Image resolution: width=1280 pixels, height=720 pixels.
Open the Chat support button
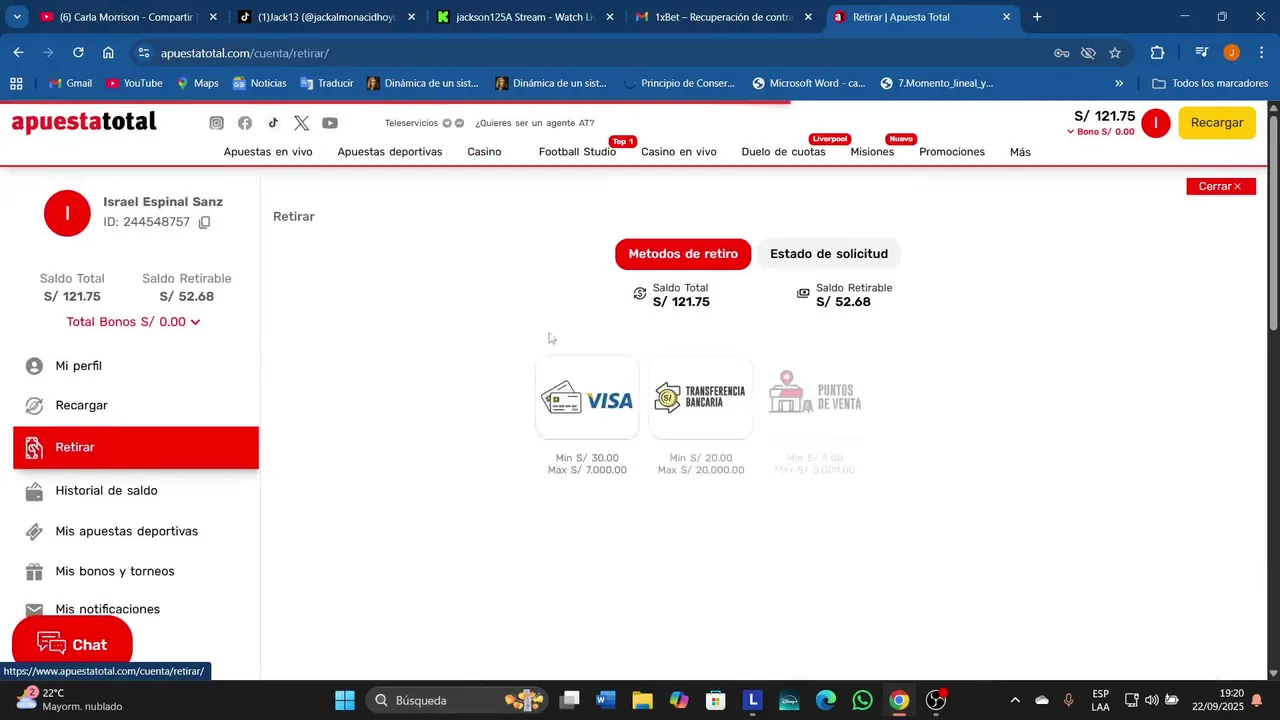[72, 644]
